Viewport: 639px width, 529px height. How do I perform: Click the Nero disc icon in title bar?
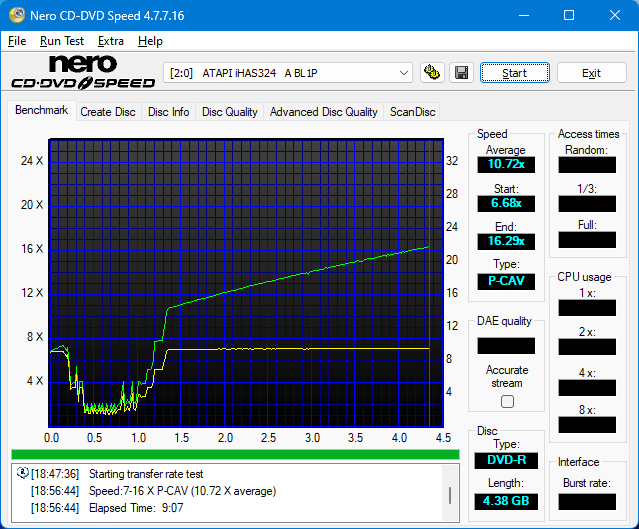coord(17,15)
